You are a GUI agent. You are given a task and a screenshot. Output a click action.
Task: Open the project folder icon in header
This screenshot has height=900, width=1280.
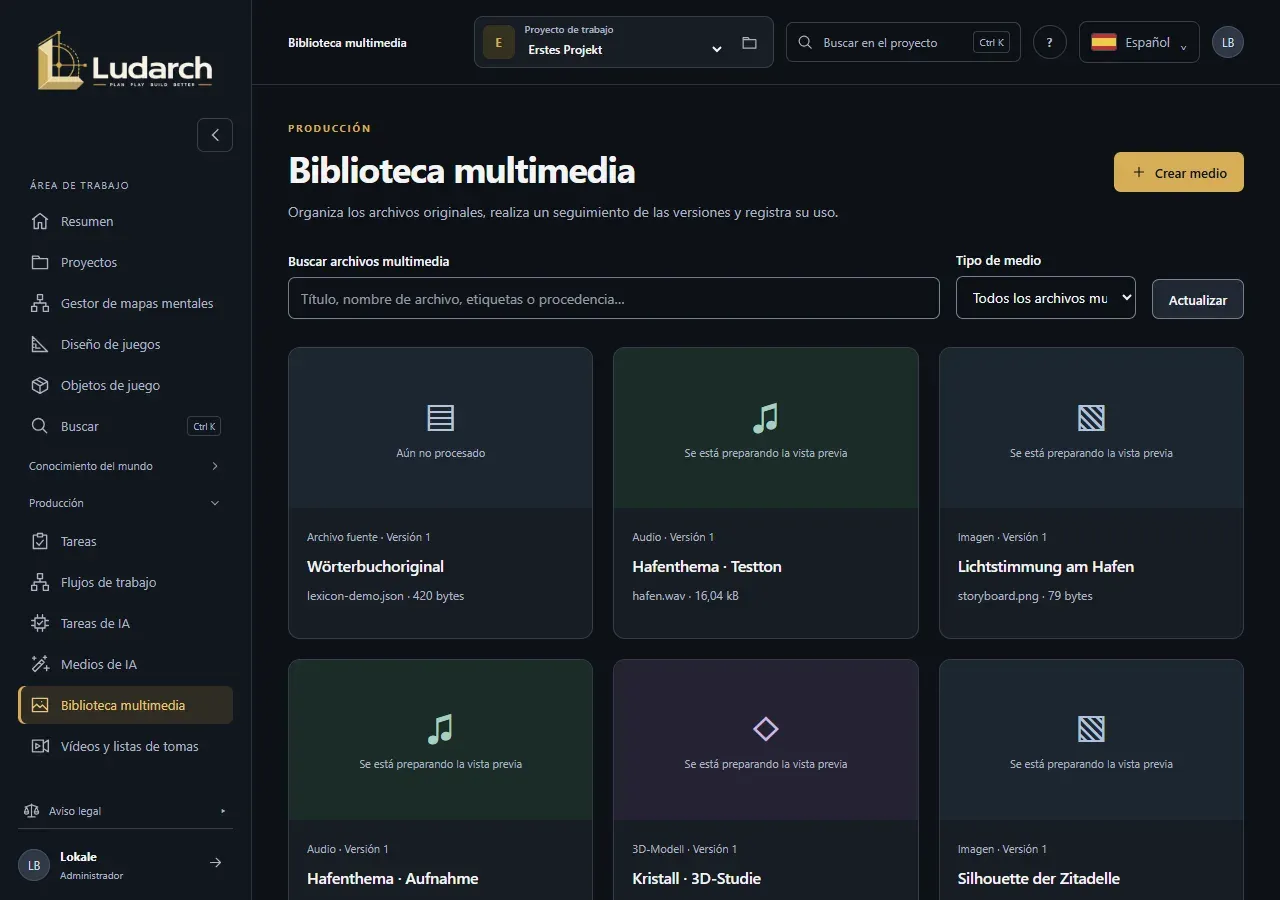[x=749, y=43]
